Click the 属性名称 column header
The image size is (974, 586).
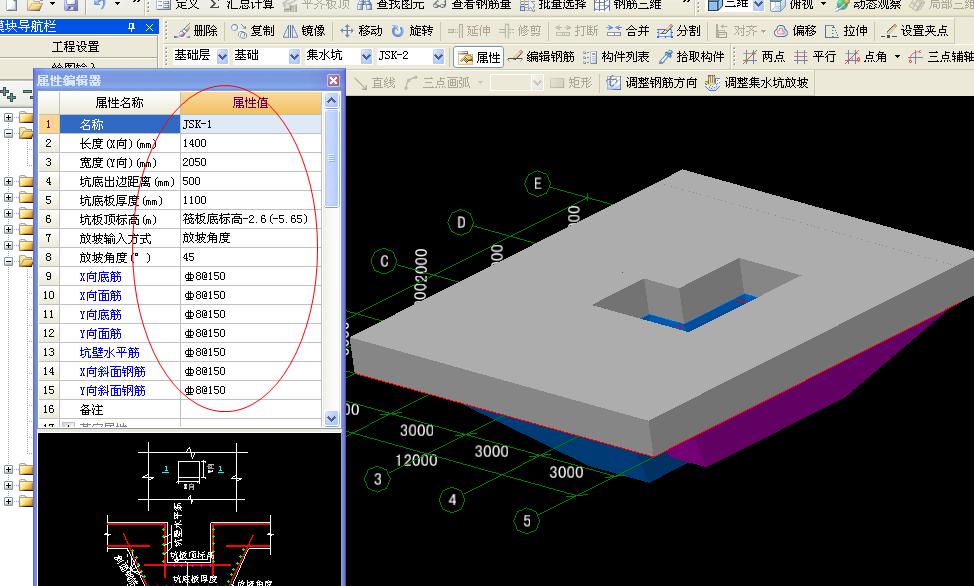click(x=119, y=103)
